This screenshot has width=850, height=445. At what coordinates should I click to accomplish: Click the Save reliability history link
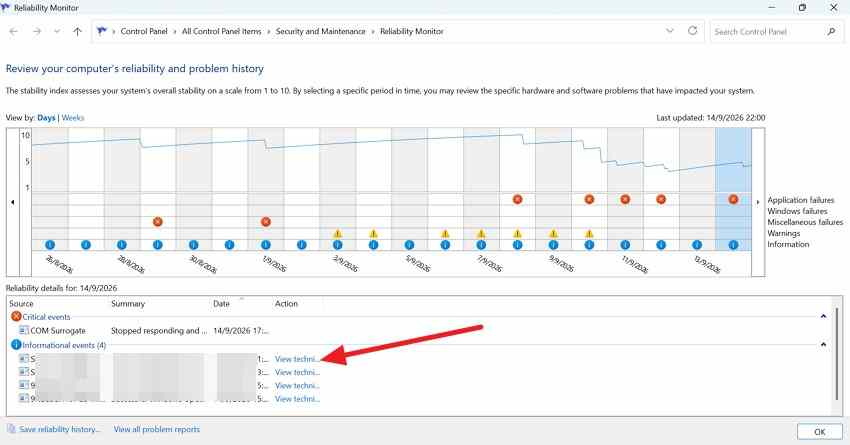[60, 429]
